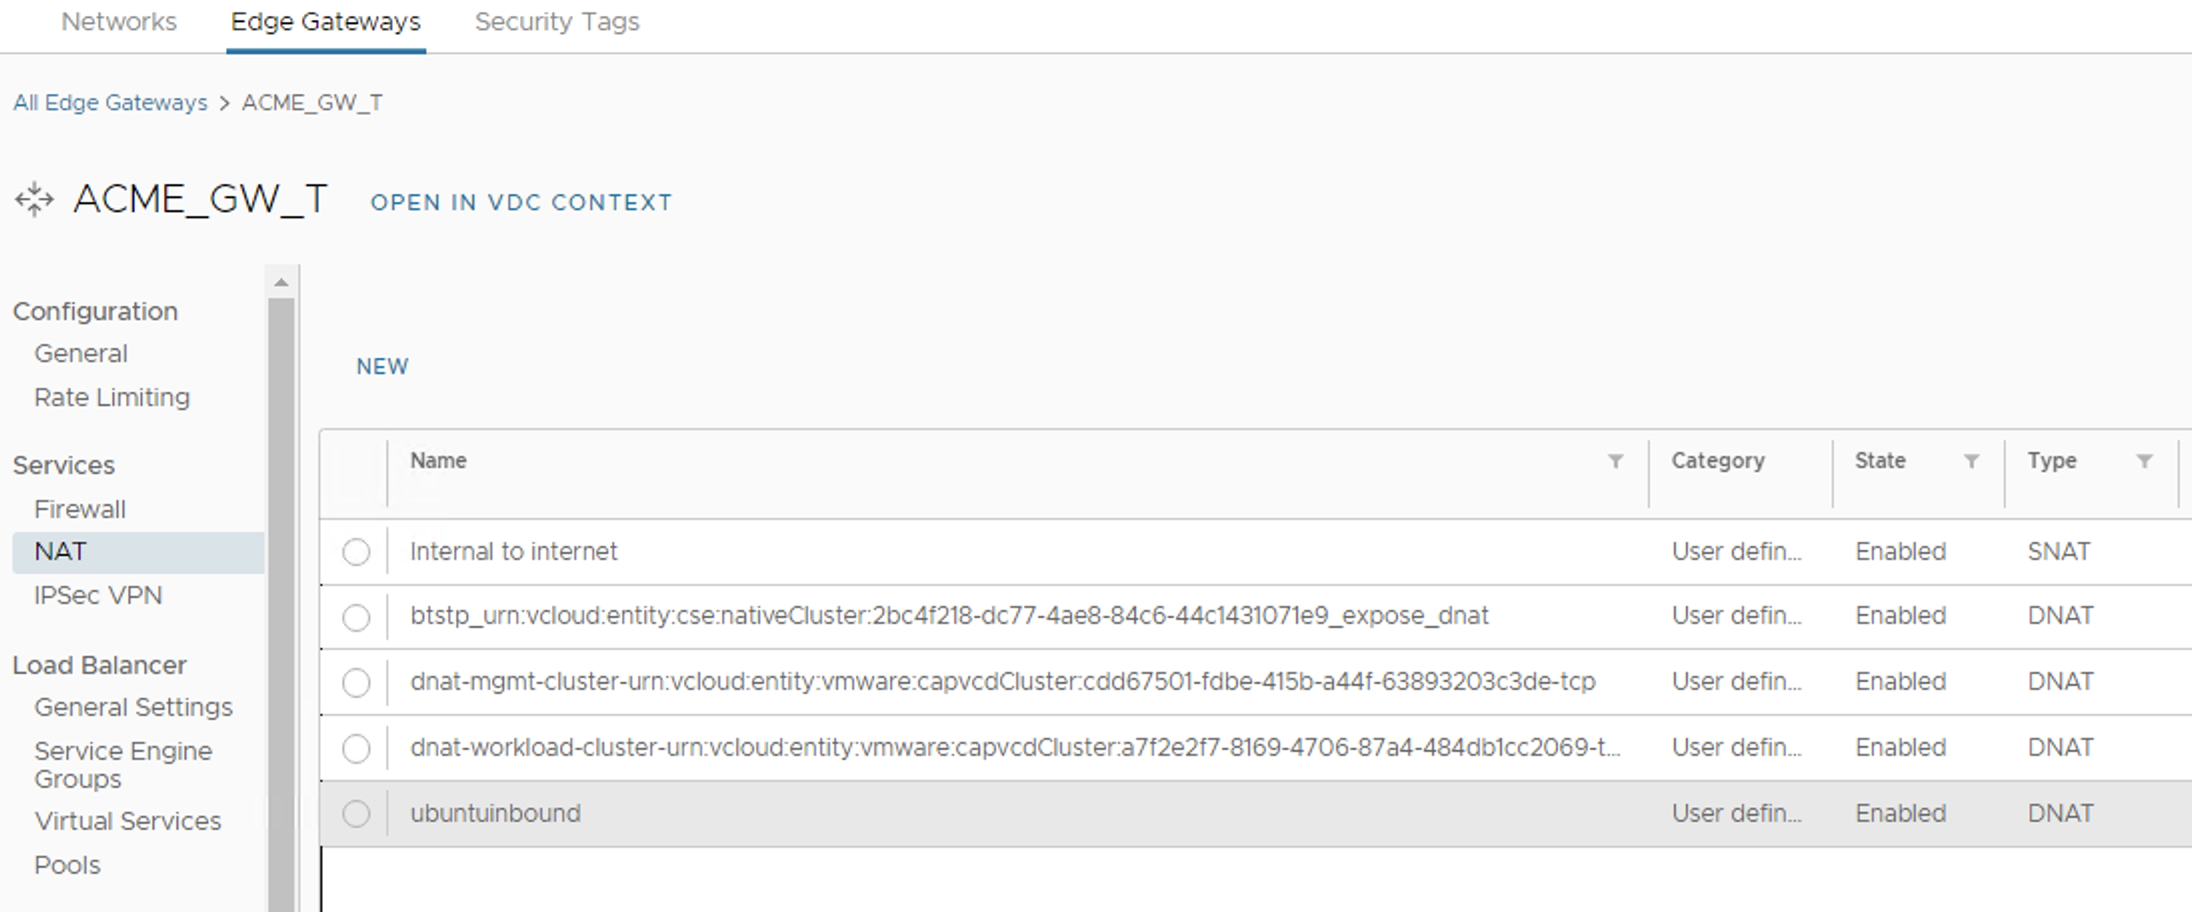The height and width of the screenshot is (912, 2192).
Task: Select the dnat-mgmt-cluster rule radio button
Action: [356, 683]
